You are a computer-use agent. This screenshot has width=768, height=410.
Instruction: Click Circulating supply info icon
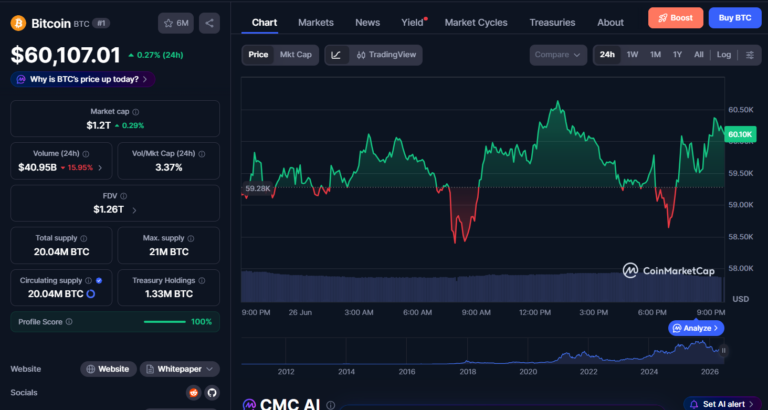pyautogui.click(x=88, y=281)
